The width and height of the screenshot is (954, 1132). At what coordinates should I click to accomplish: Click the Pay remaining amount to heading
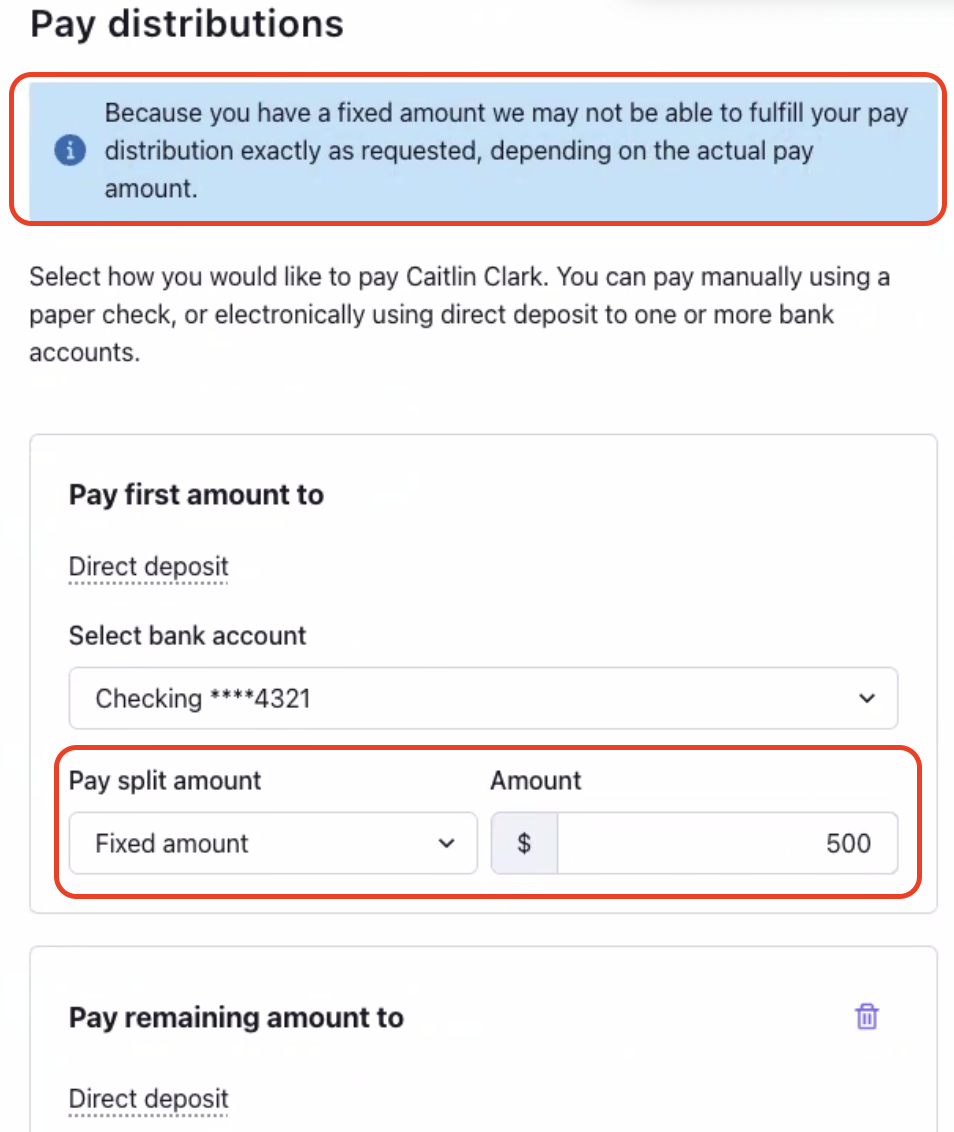236,1018
